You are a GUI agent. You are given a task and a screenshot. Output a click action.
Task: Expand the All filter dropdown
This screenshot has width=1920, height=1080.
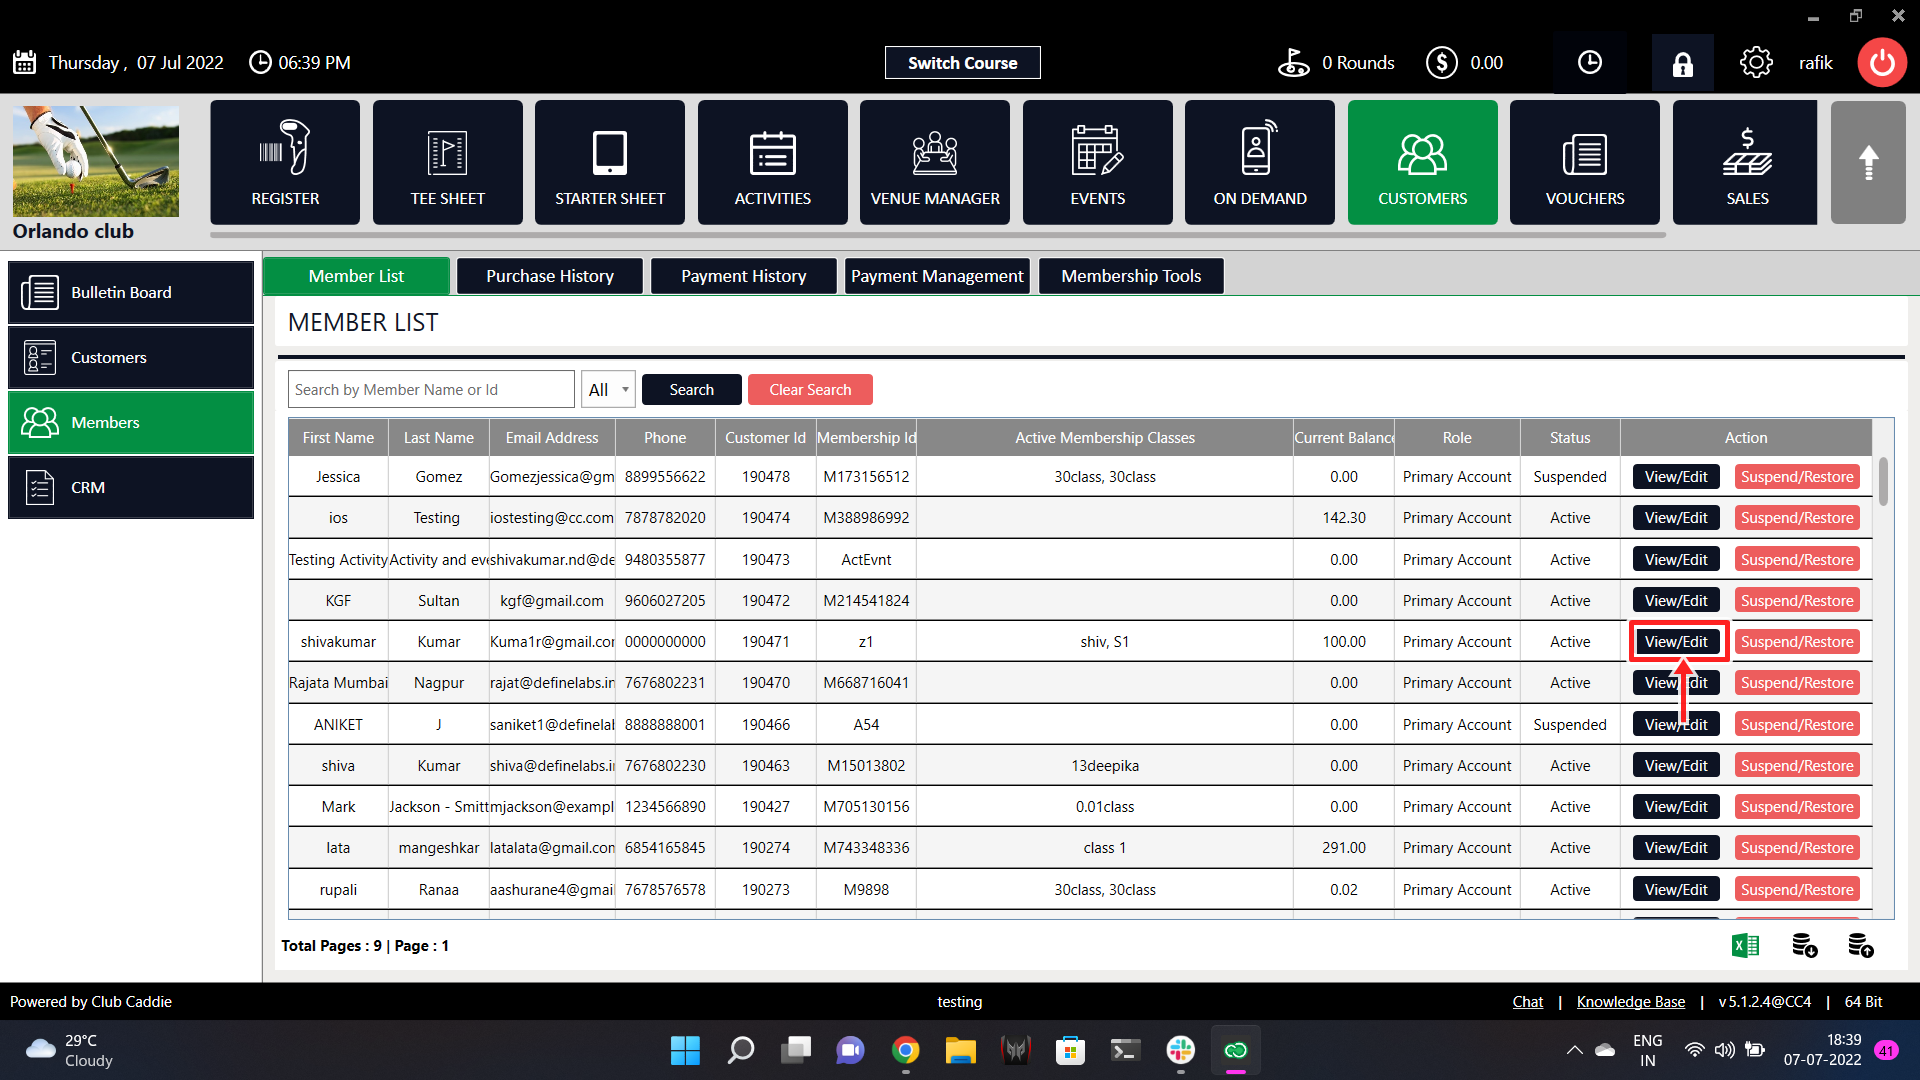pyautogui.click(x=608, y=390)
